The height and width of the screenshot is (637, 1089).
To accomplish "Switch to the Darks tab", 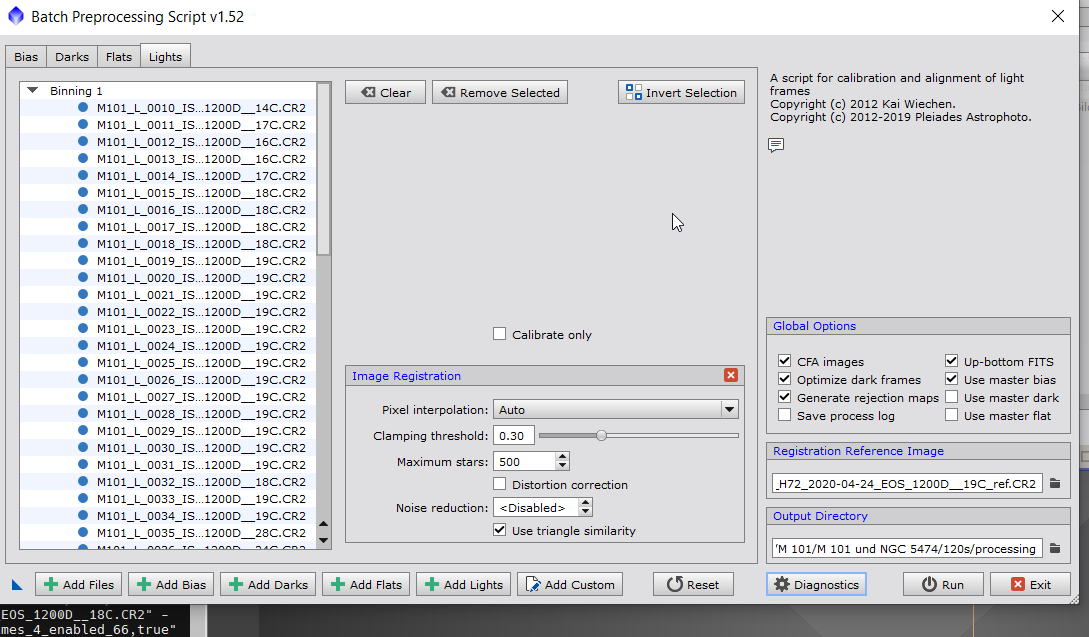I will pyautogui.click(x=72, y=57).
